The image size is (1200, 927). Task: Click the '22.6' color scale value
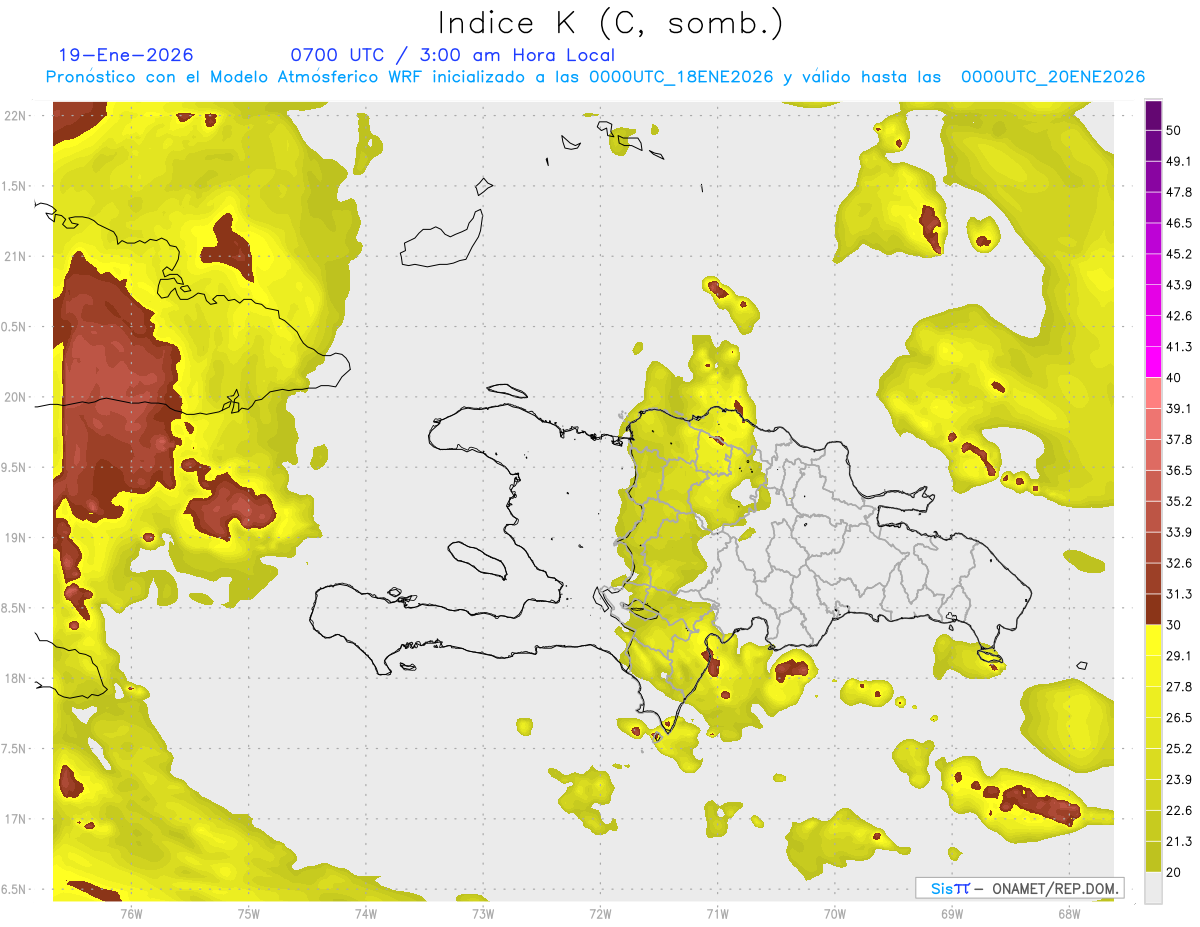tap(1179, 810)
